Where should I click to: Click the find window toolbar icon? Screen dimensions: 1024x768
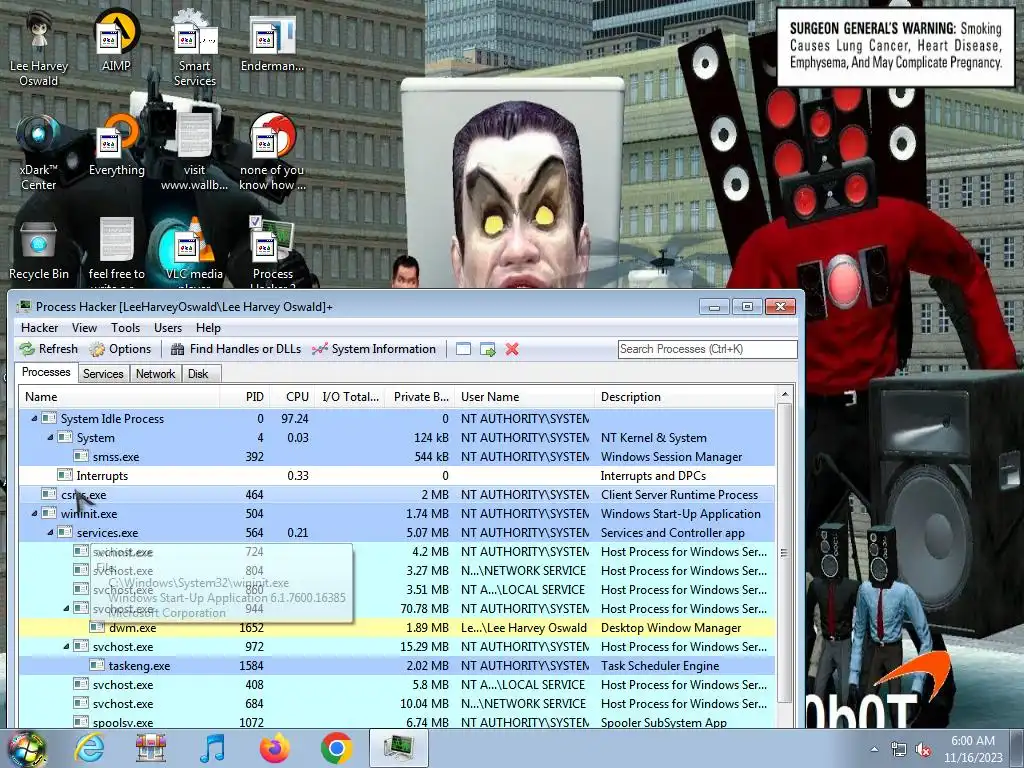[x=463, y=349]
